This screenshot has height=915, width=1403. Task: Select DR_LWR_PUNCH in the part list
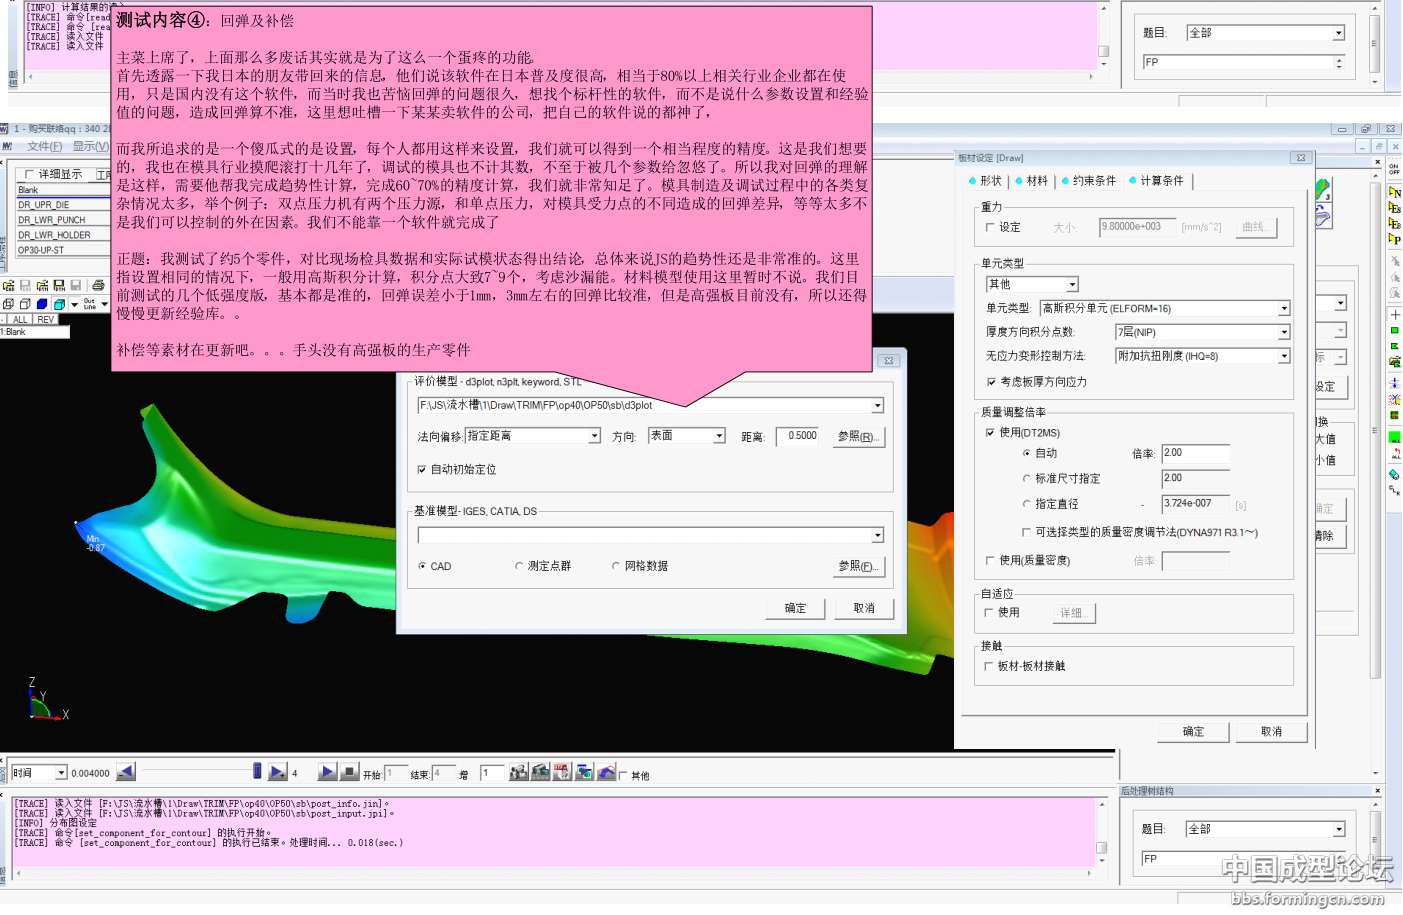coord(52,220)
